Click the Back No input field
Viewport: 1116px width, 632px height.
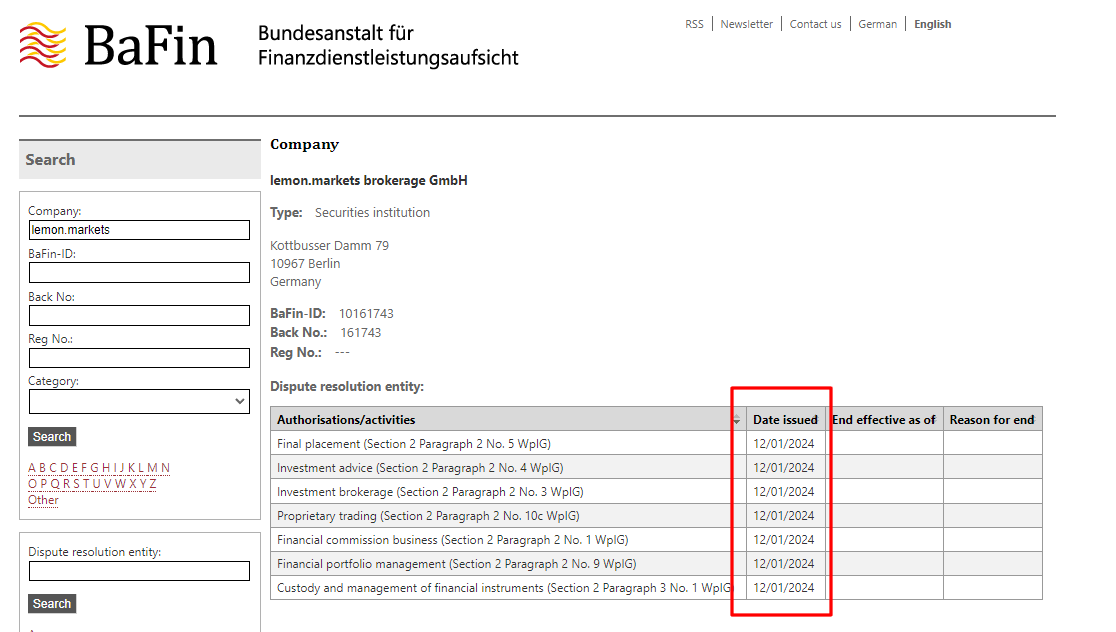(139, 315)
